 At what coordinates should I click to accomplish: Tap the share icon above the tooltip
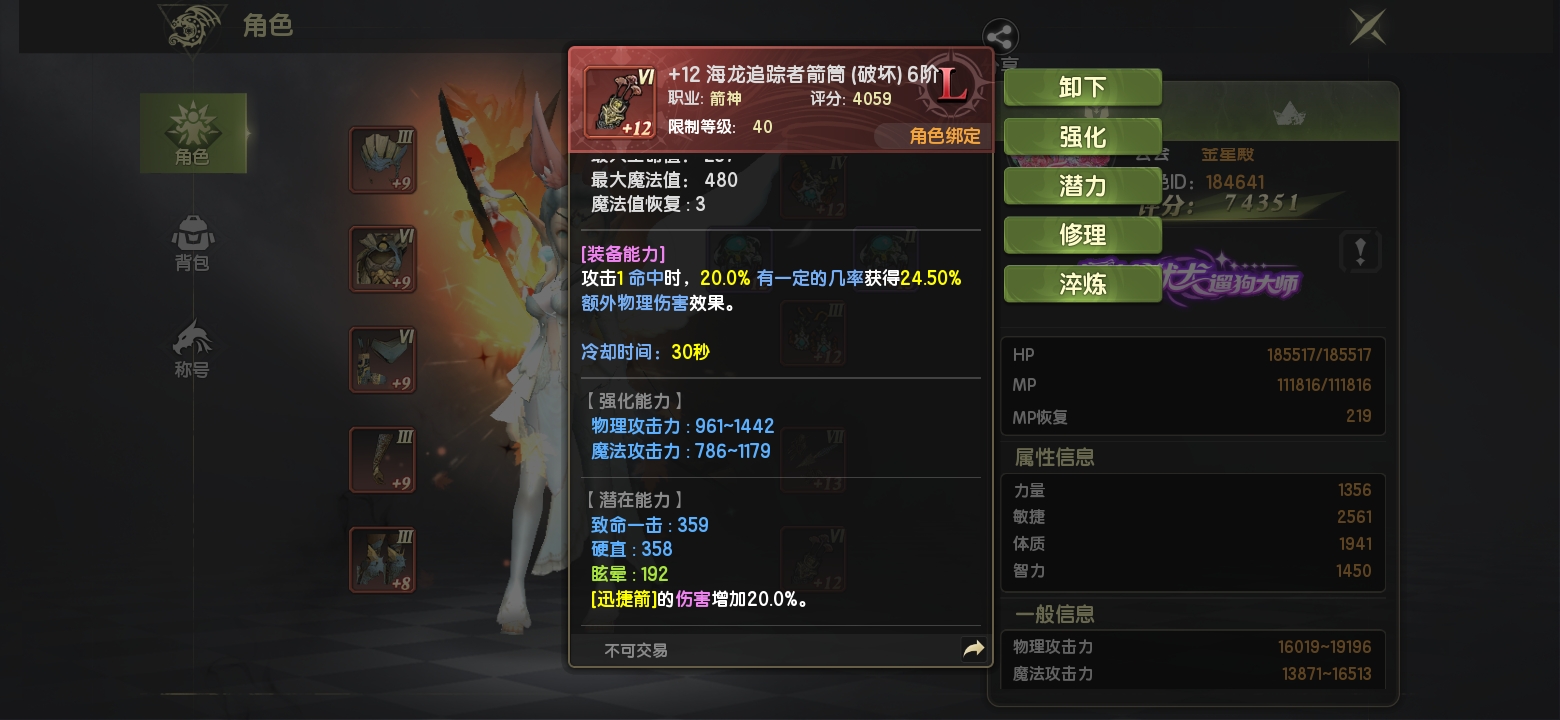coord(1000,38)
